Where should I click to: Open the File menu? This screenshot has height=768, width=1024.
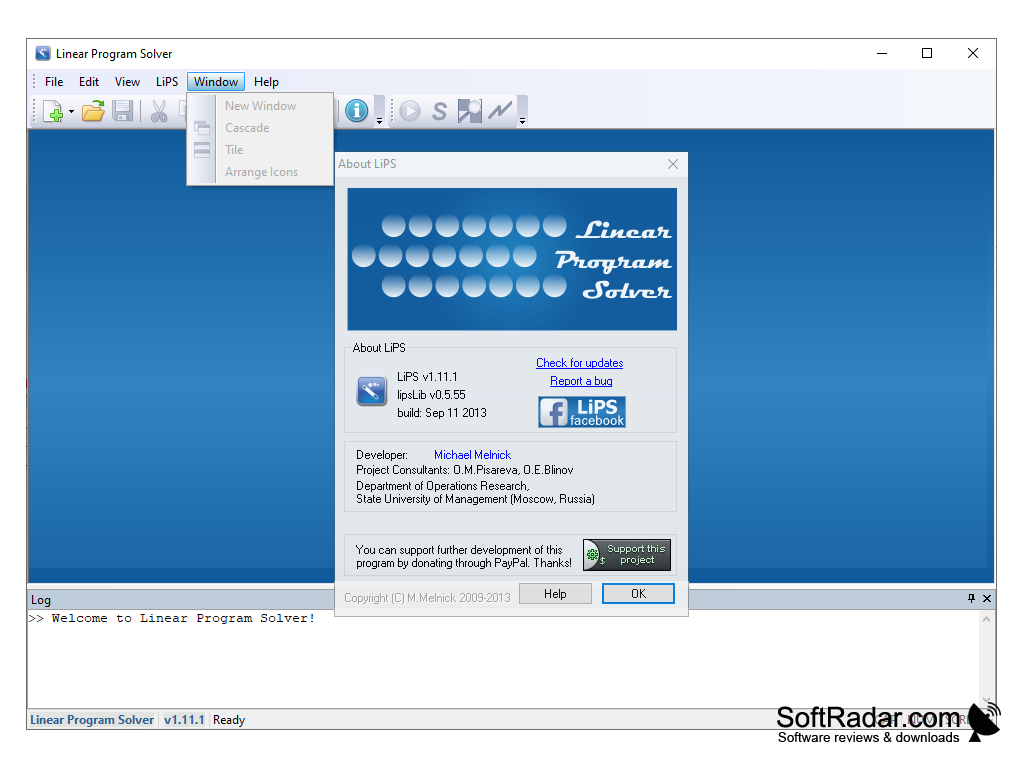coord(54,82)
